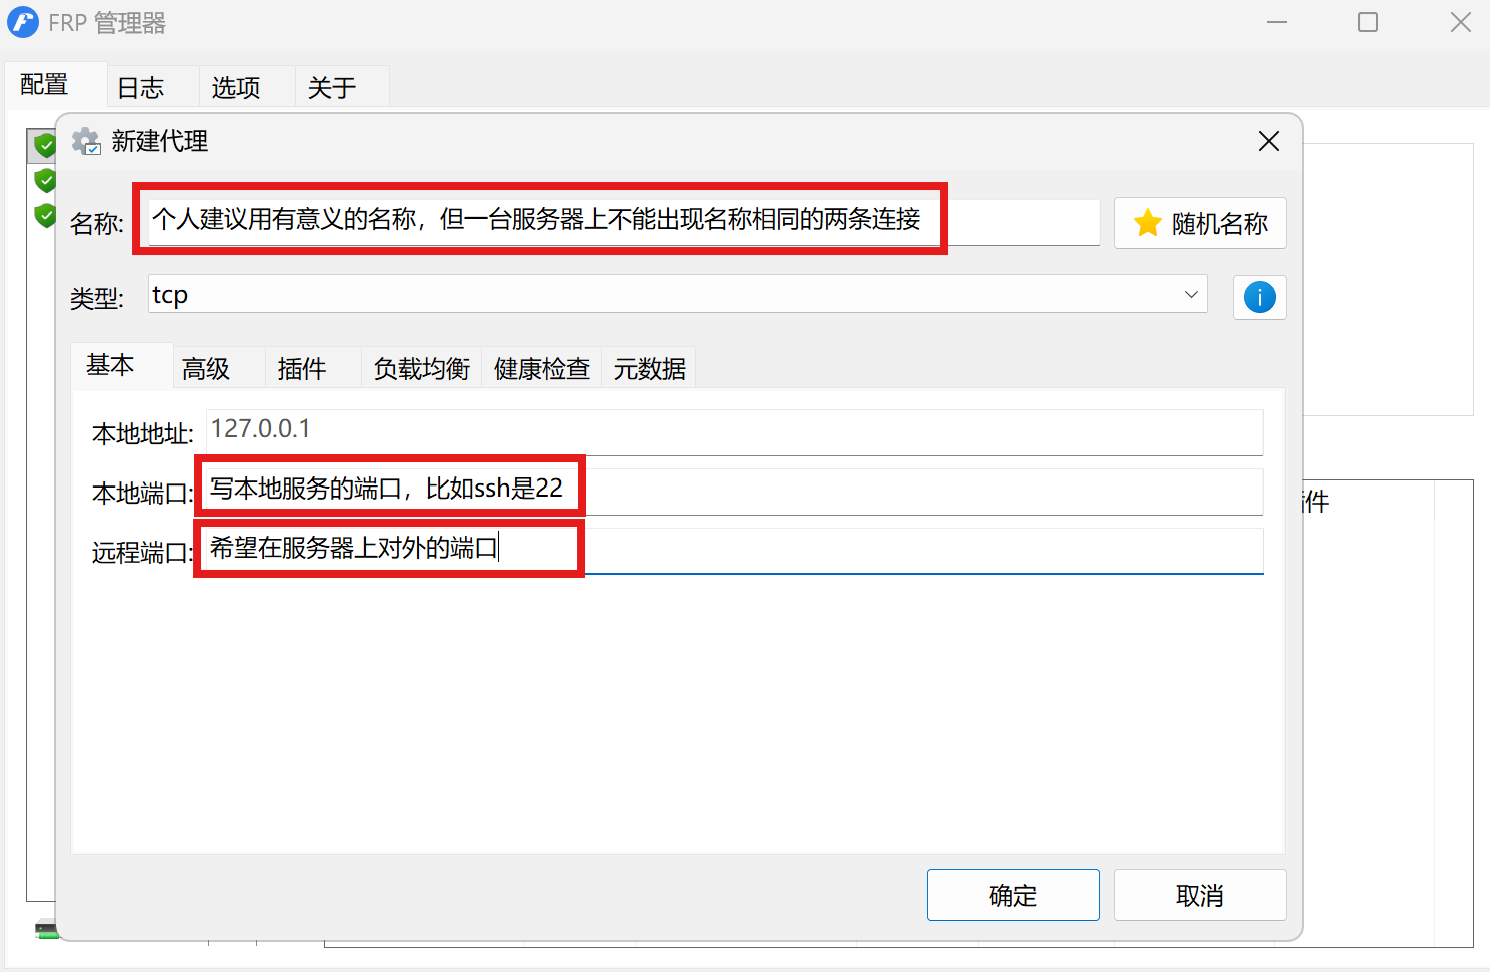
Task: Maximize the FRP 管理器 window
Action: click(1368, 22)
